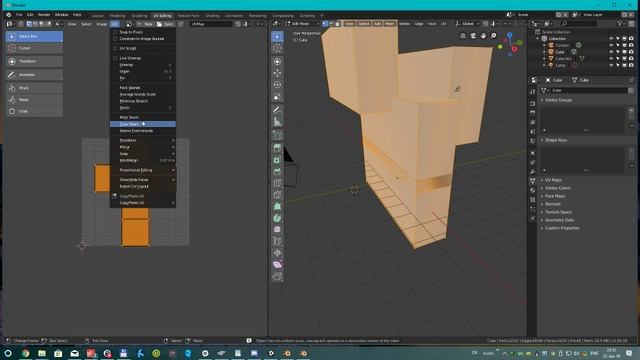This screenshot has width=640, height=360.
Task: Select the Smooth tool
Action: pyautogui.click(x=278, y=230)
